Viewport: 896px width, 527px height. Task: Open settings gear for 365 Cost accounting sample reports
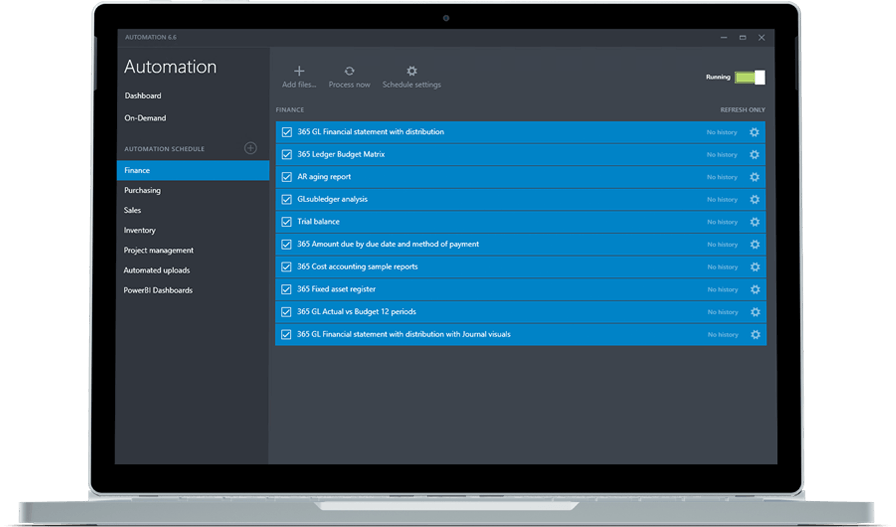[755, 267]
